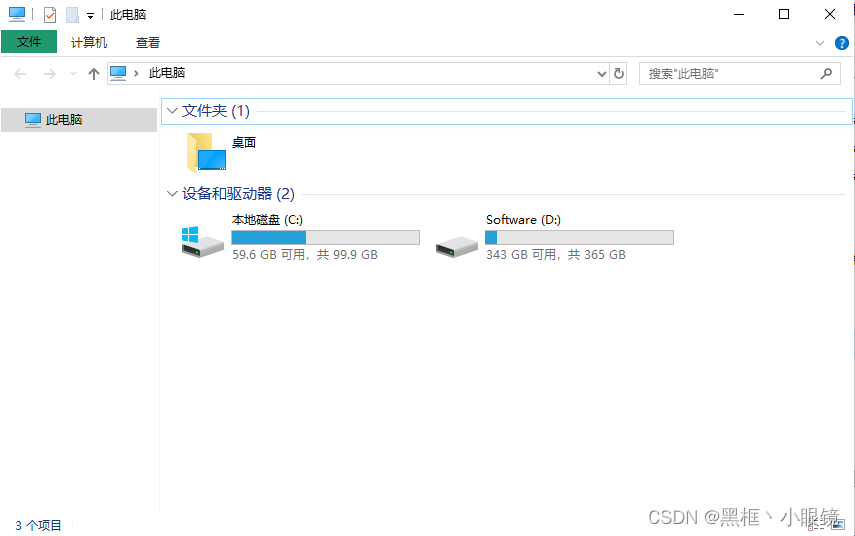Image resolution: width=855 pixels, height=536 pixels.
Task: Open the recent locations dropdown
Action: 73,74
